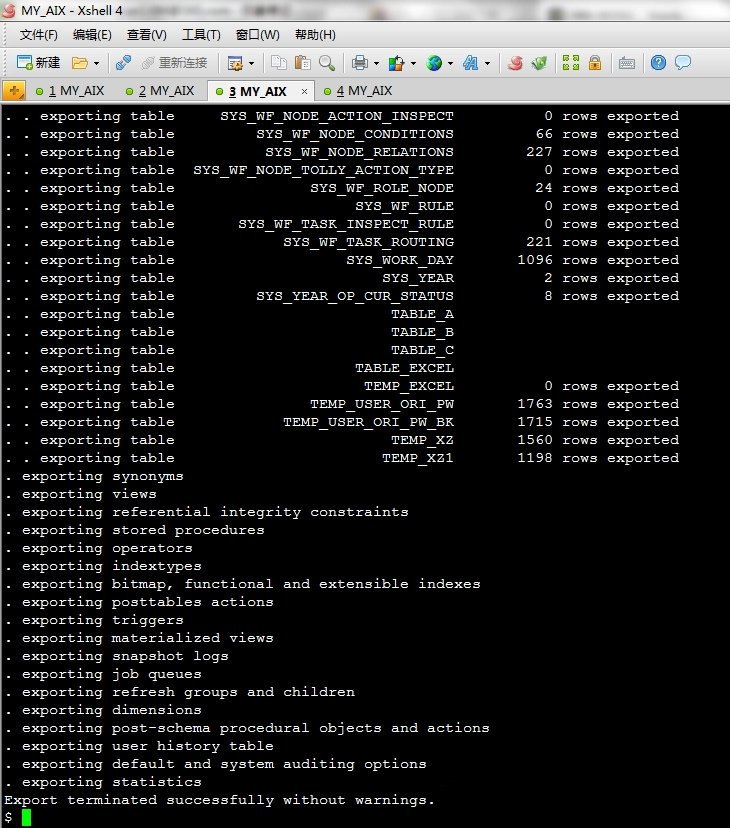Open the 文件(F) menu
The image size is (730, 828).
(39, 35)
